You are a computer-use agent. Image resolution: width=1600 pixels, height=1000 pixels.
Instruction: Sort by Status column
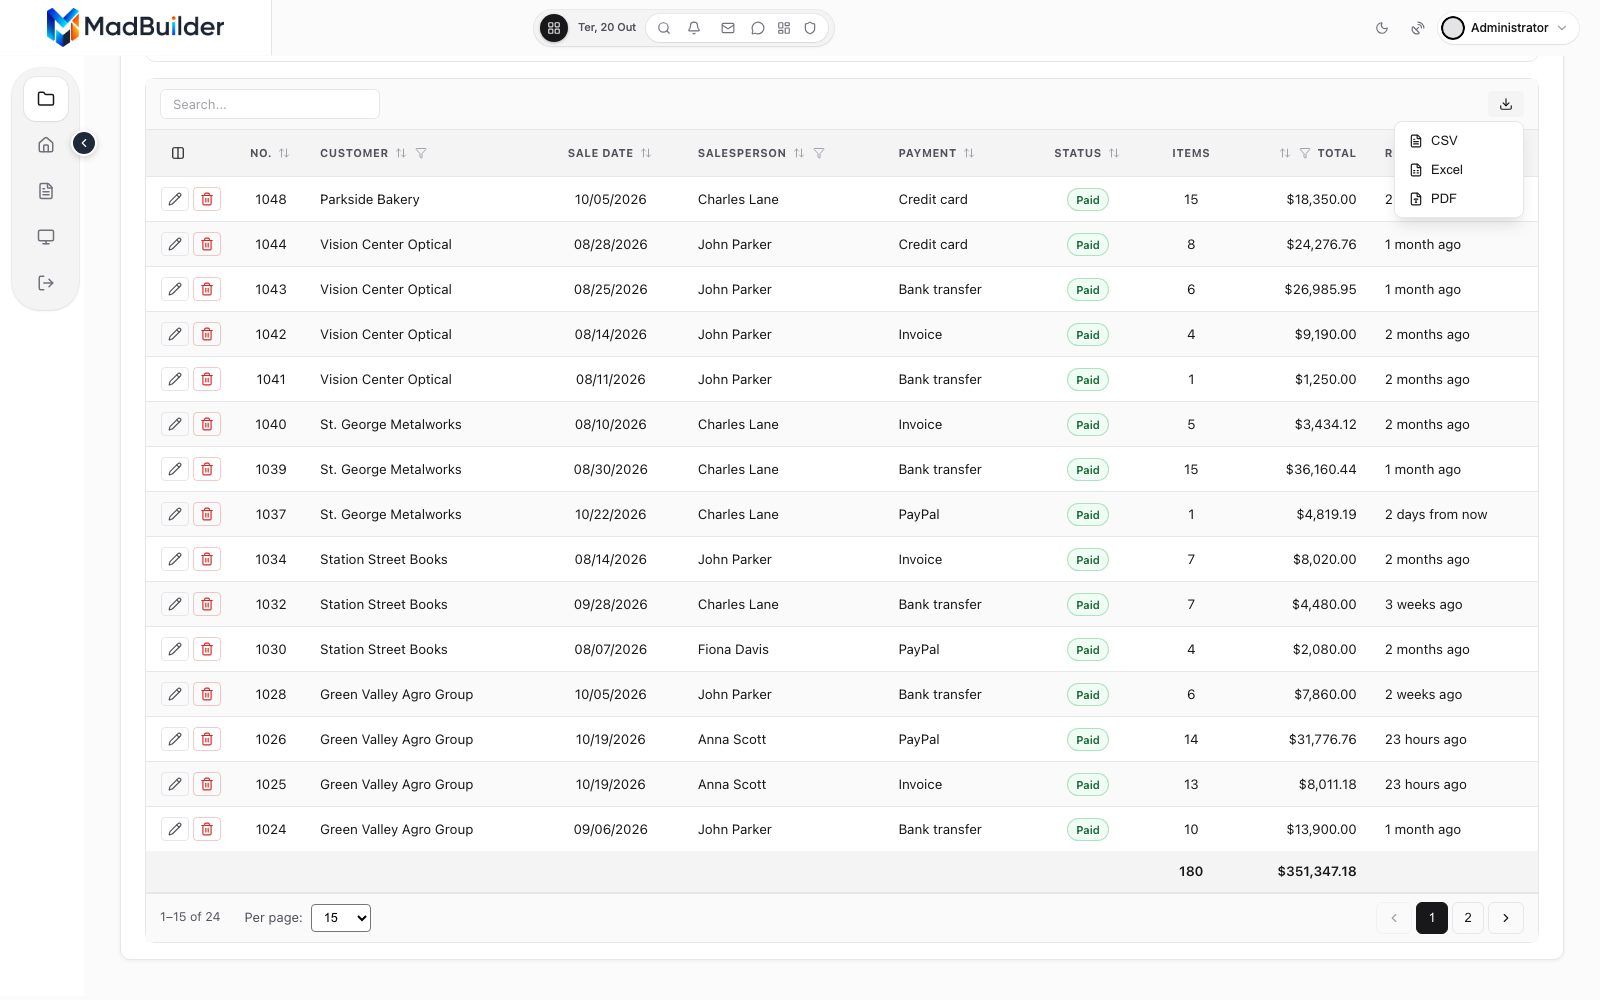pos(1114,153)
